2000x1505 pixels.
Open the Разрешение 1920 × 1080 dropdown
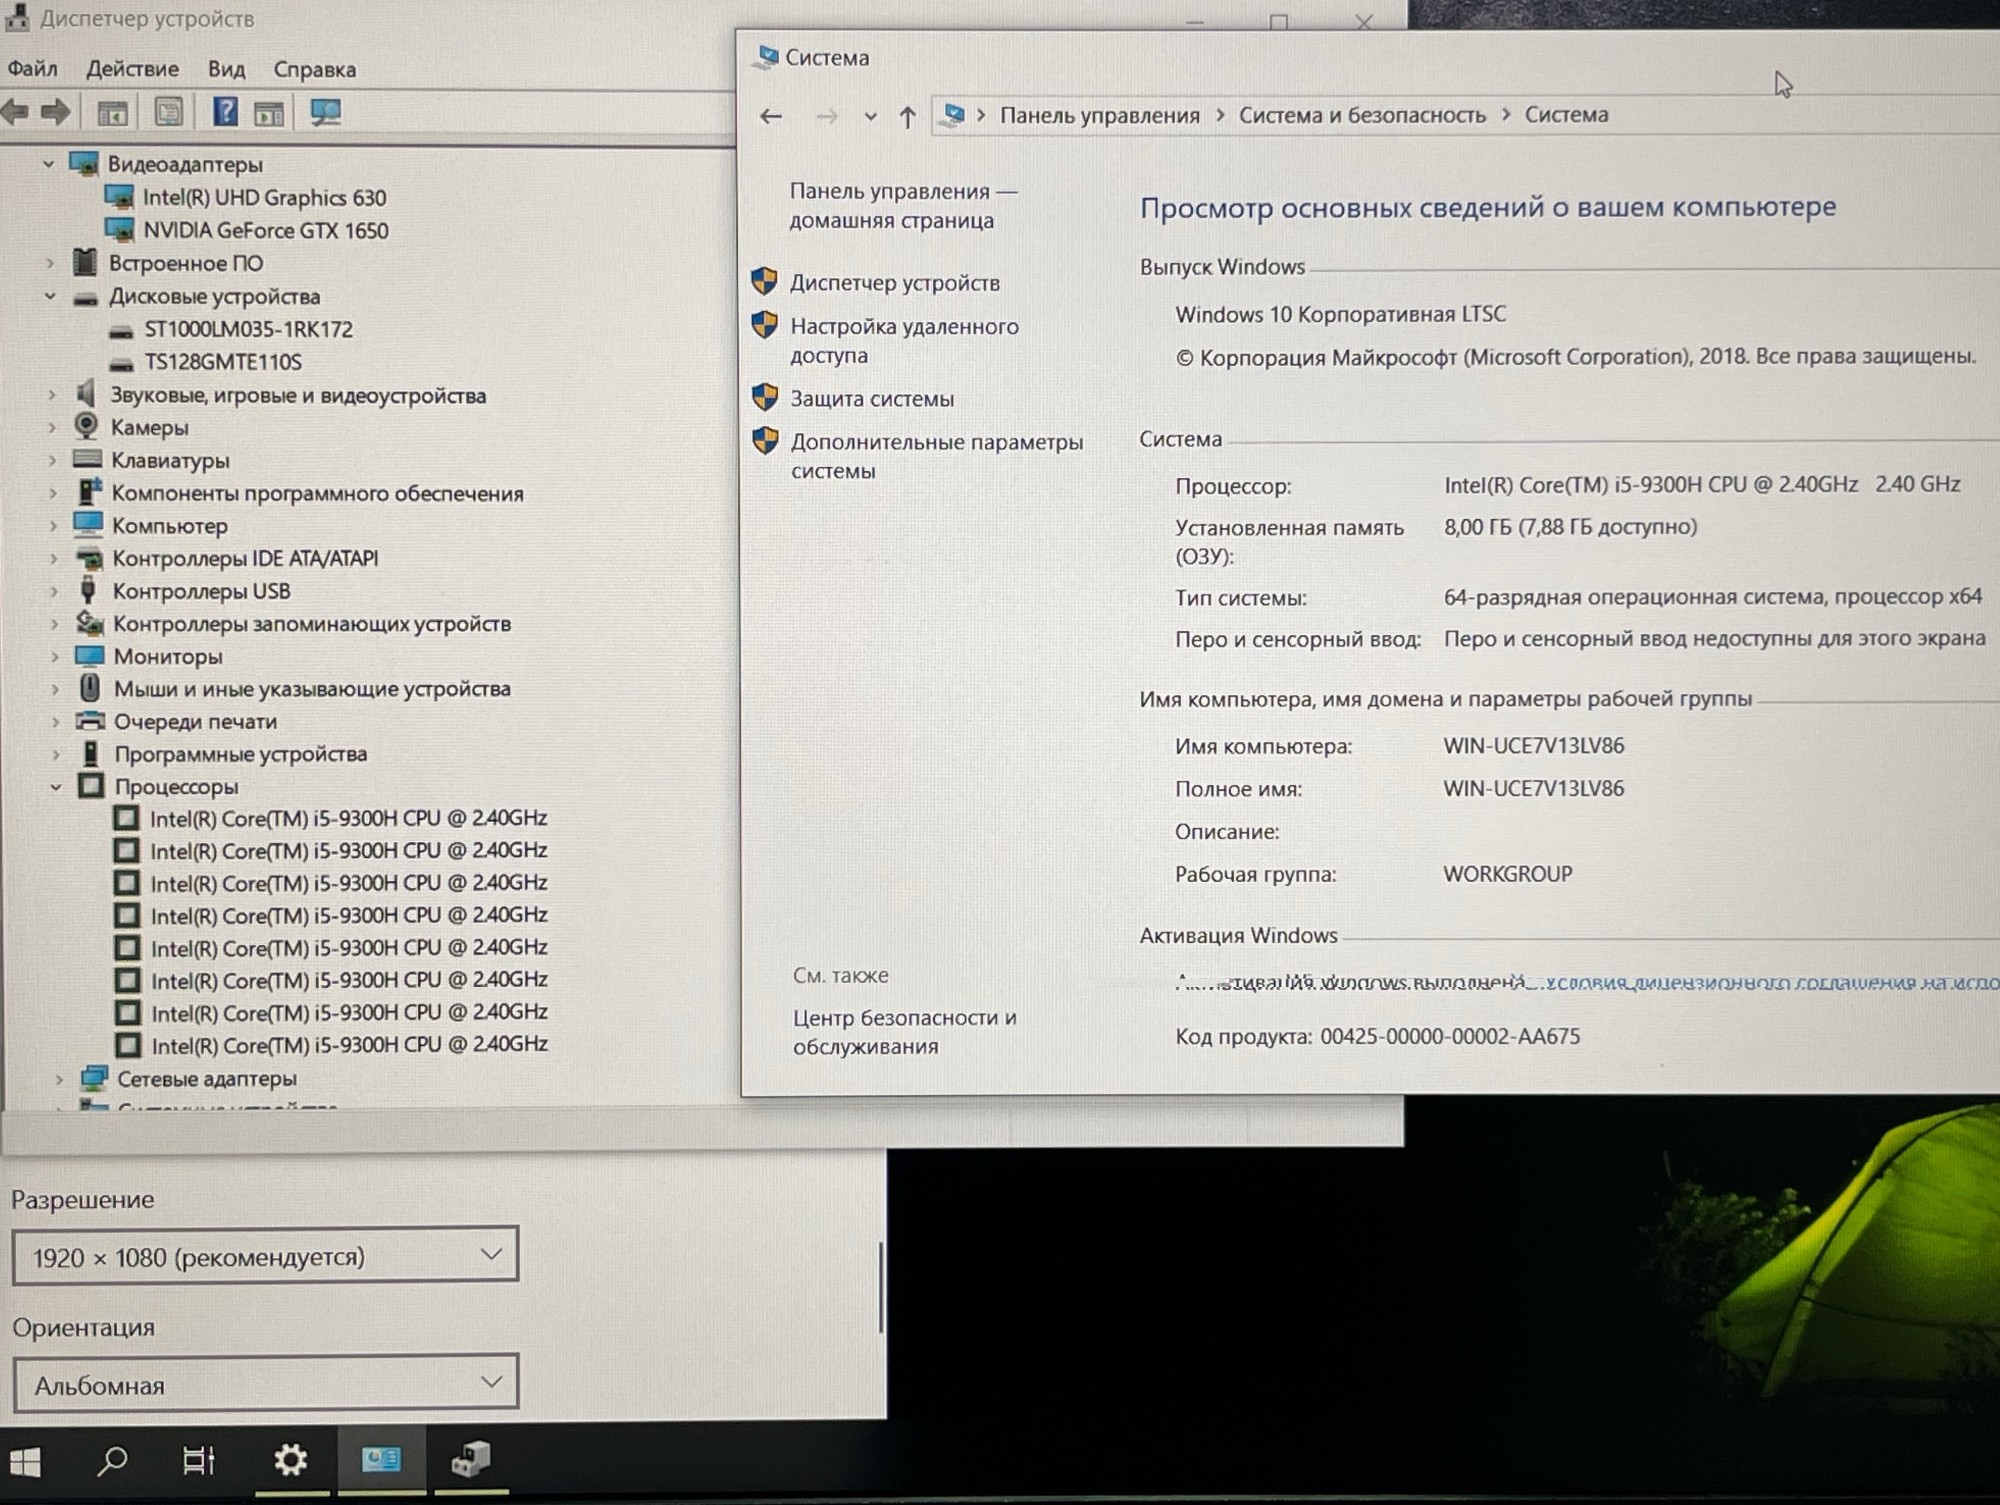point(266,1255)
